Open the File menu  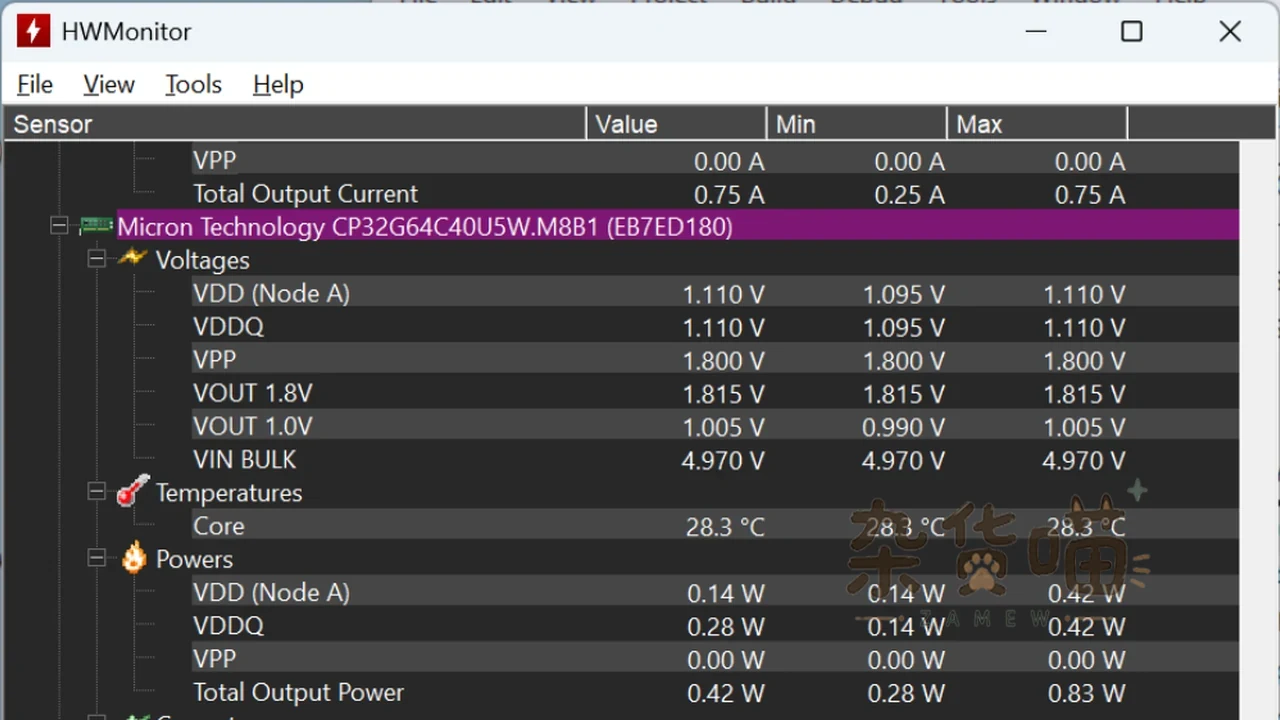(35, 85)
